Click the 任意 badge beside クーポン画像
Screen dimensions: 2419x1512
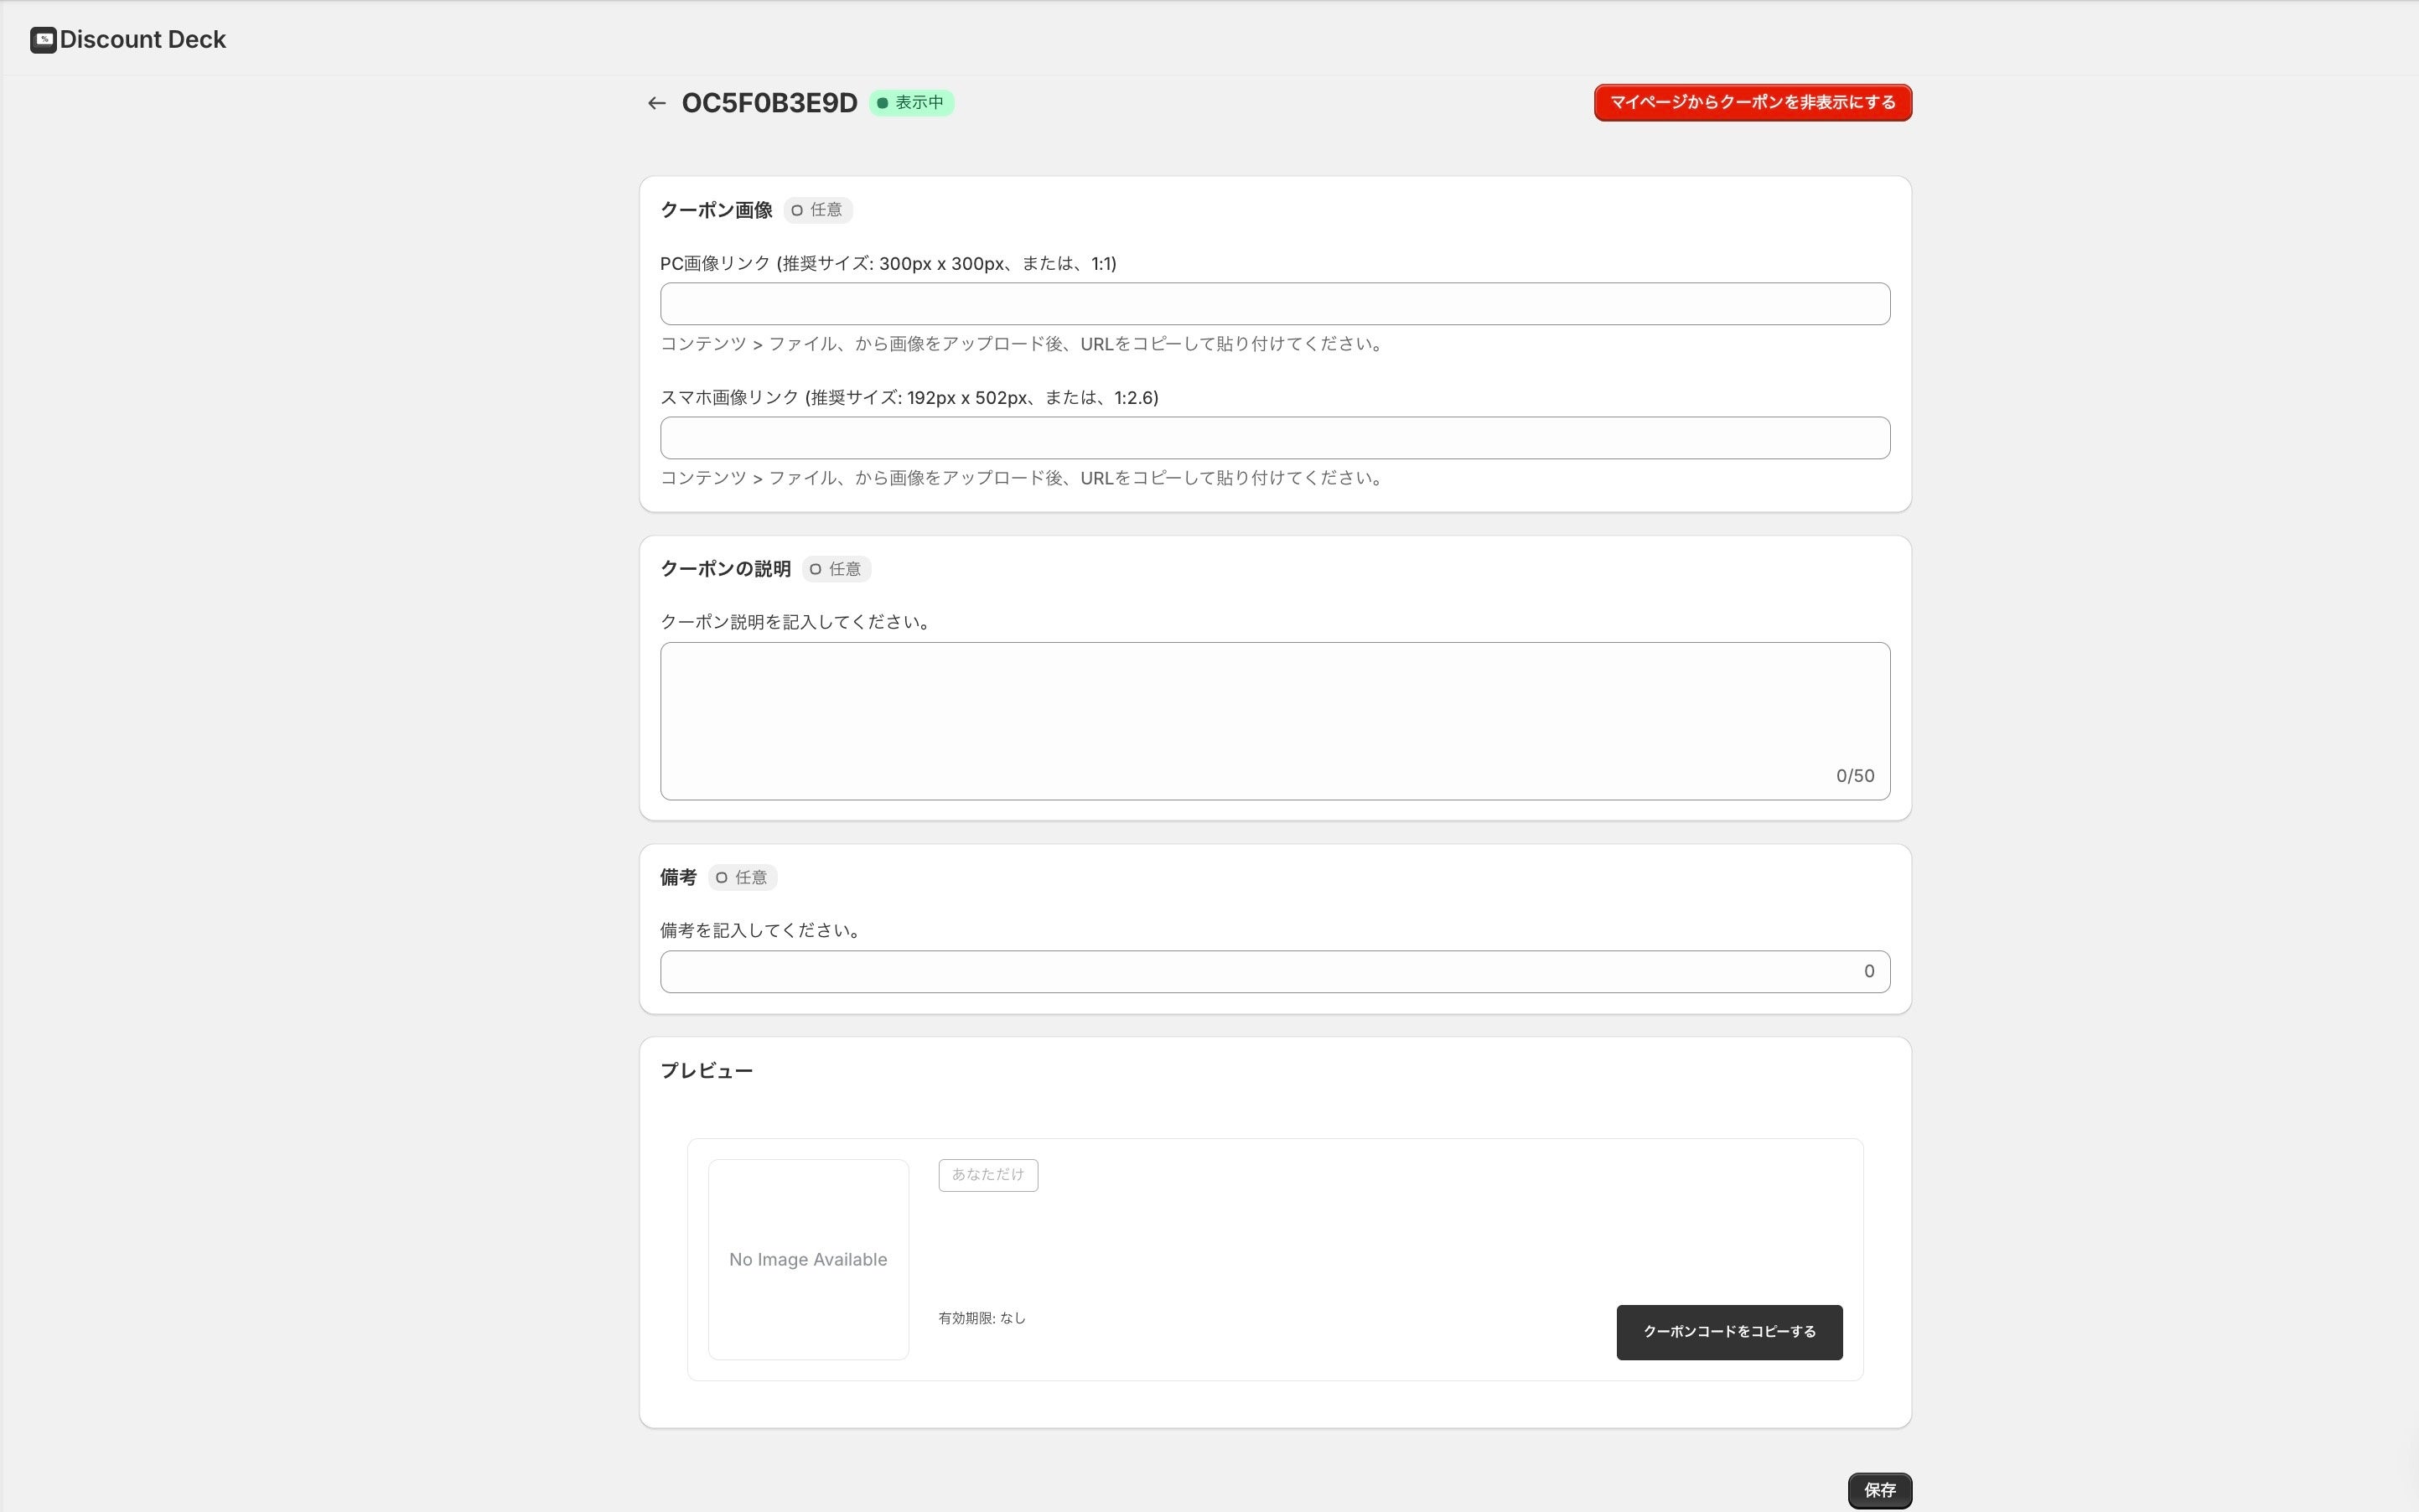(817, 210)
